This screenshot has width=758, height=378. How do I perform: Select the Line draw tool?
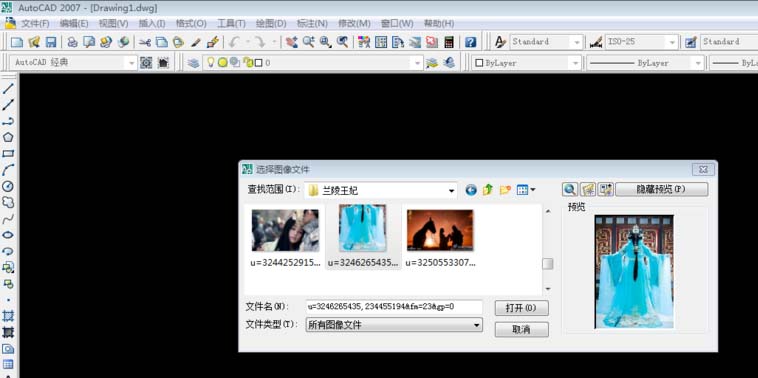8,88
